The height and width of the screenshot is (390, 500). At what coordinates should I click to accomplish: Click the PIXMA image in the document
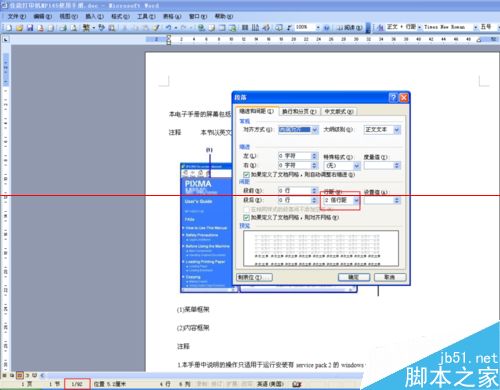[207, 228]
